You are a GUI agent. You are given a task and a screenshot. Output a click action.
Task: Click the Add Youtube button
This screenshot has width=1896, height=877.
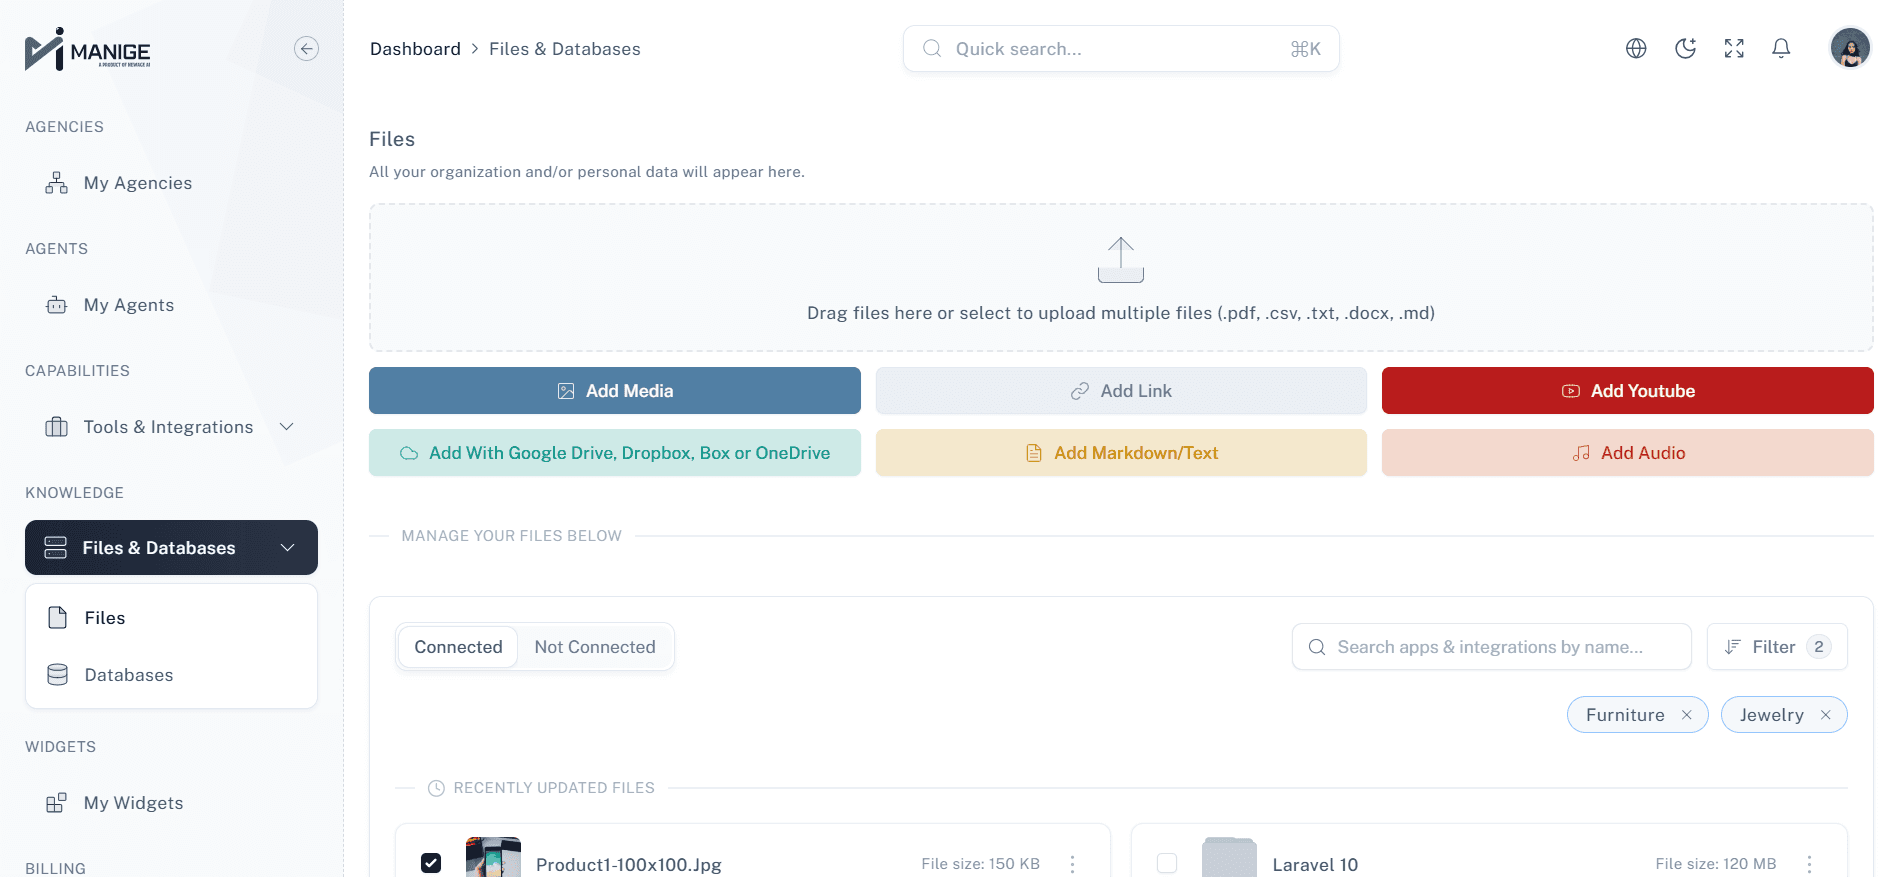click(1627, 391)
